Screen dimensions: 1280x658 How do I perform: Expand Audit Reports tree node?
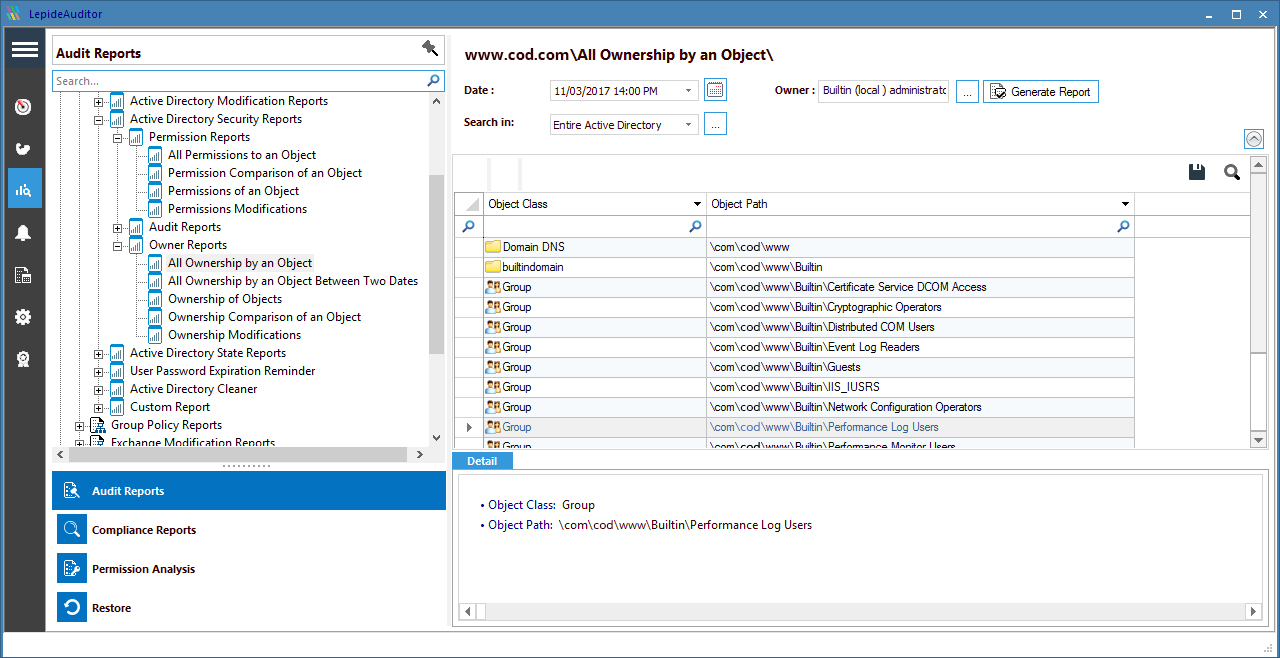(117, 227)
